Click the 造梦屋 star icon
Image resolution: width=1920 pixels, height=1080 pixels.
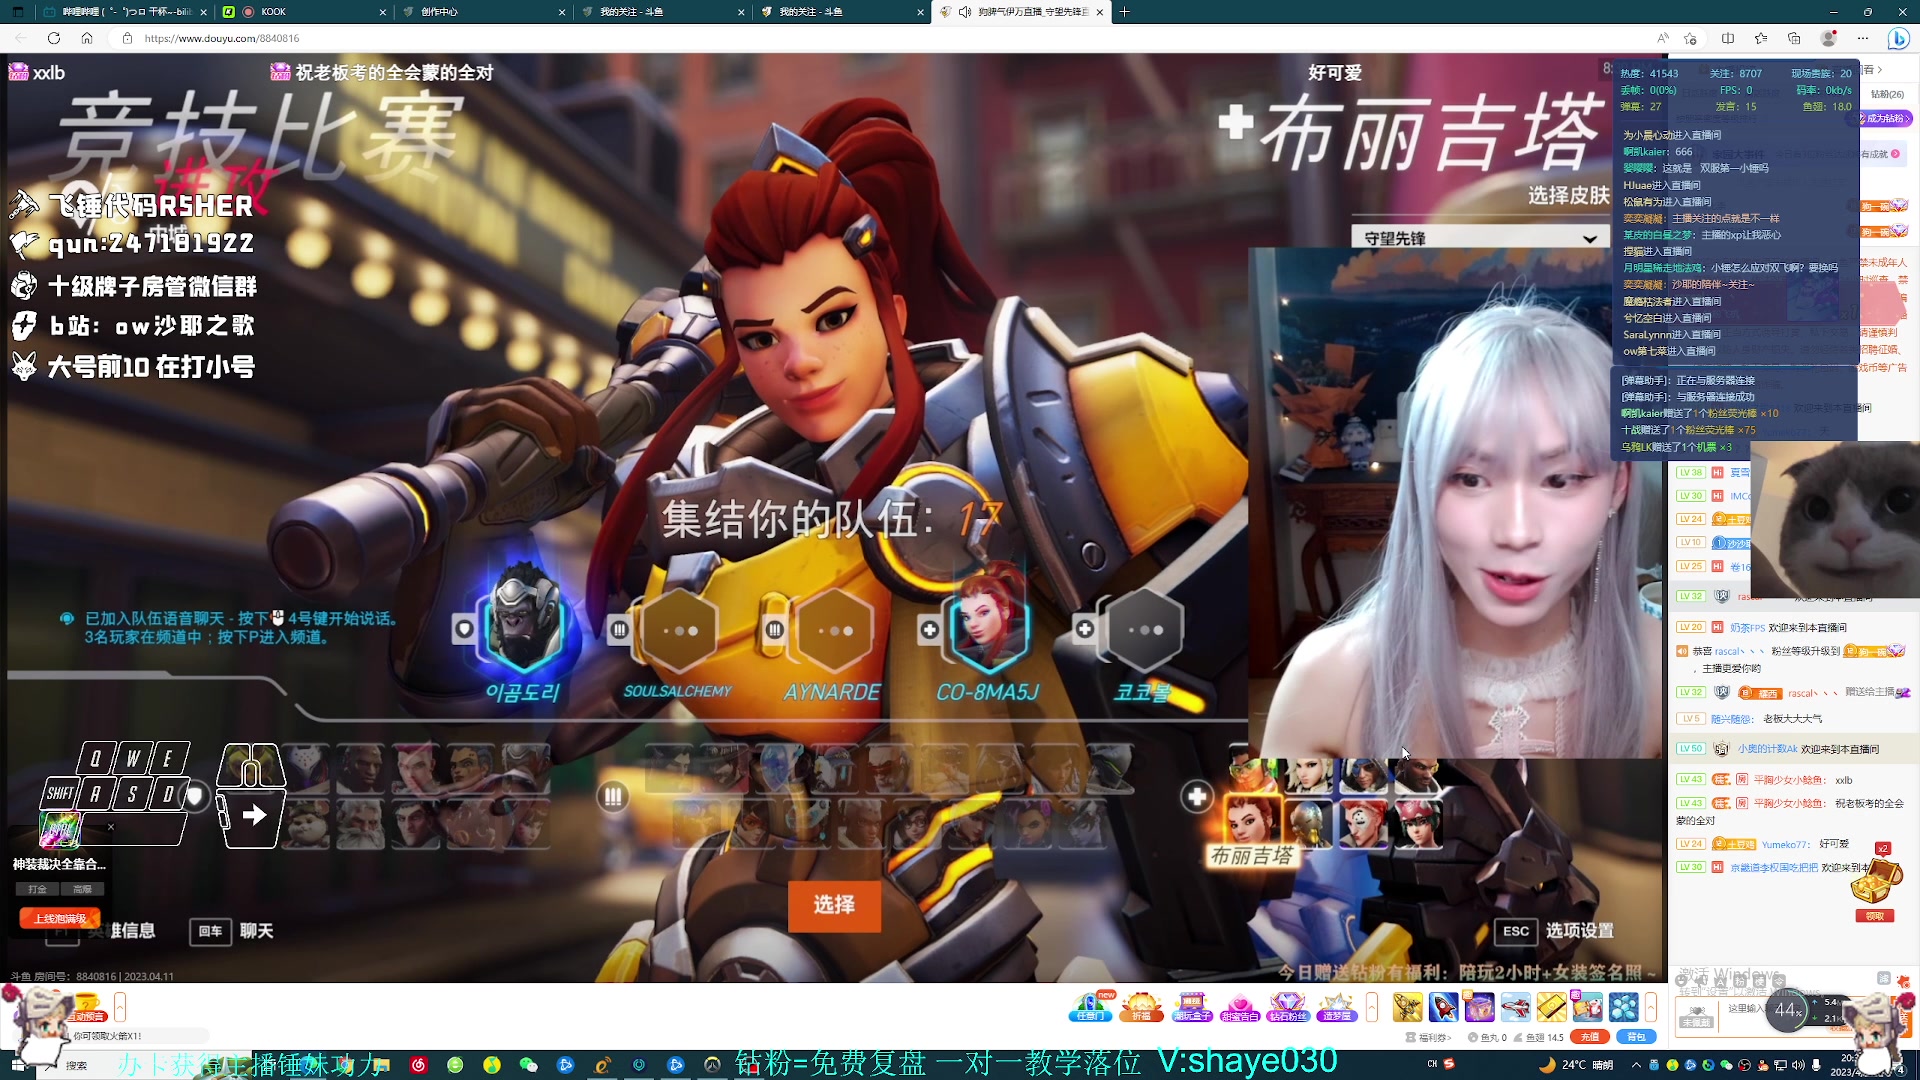click(1336, 1006)
